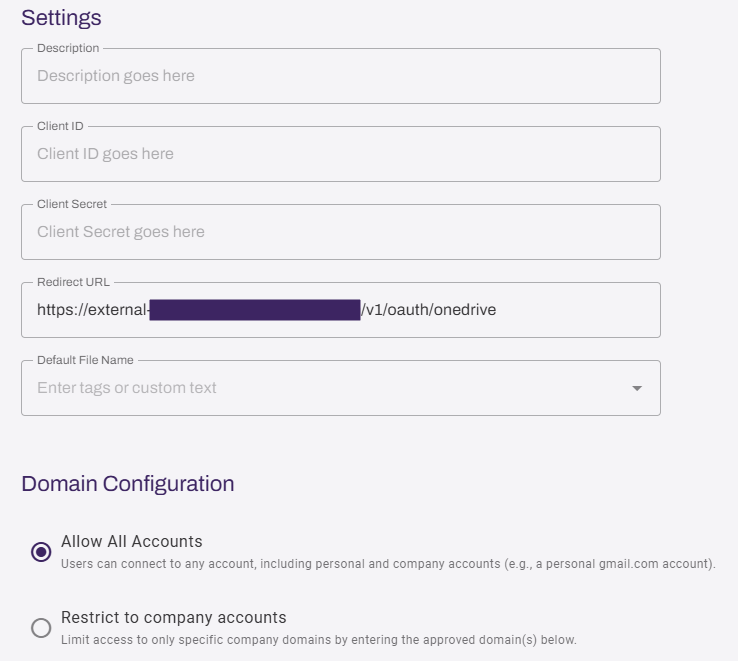Click the Domain Configuration heading
The image size is (738, 661).
click(128, 484)
